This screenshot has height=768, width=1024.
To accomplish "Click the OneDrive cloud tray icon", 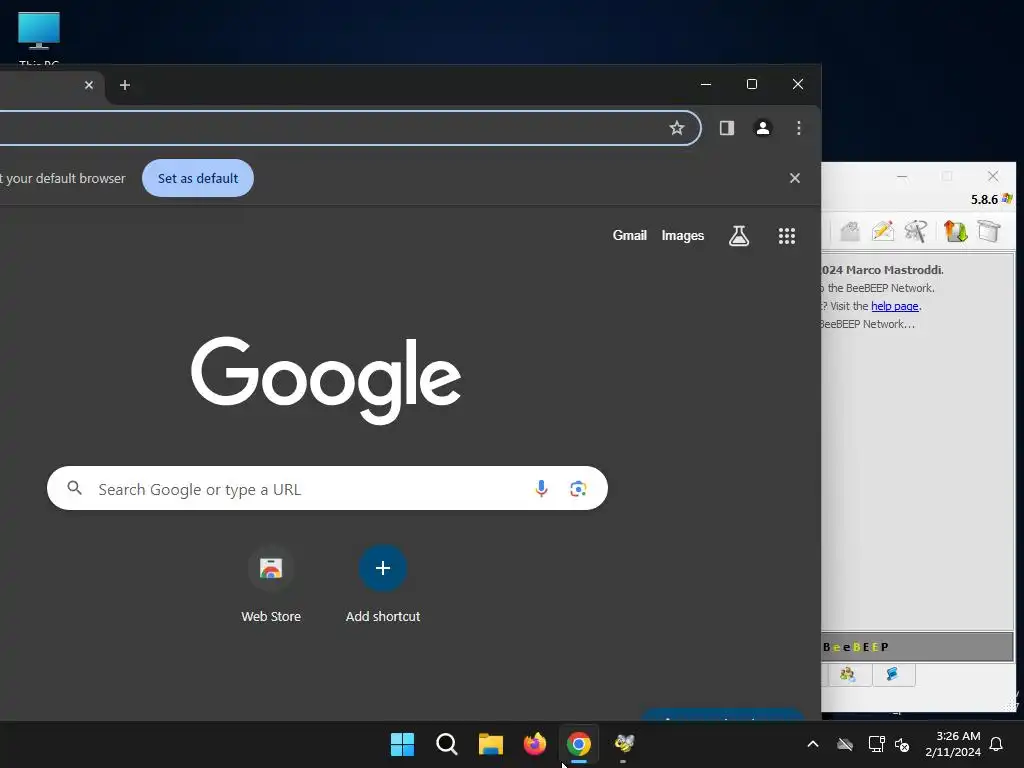I will tap(845, 744).
